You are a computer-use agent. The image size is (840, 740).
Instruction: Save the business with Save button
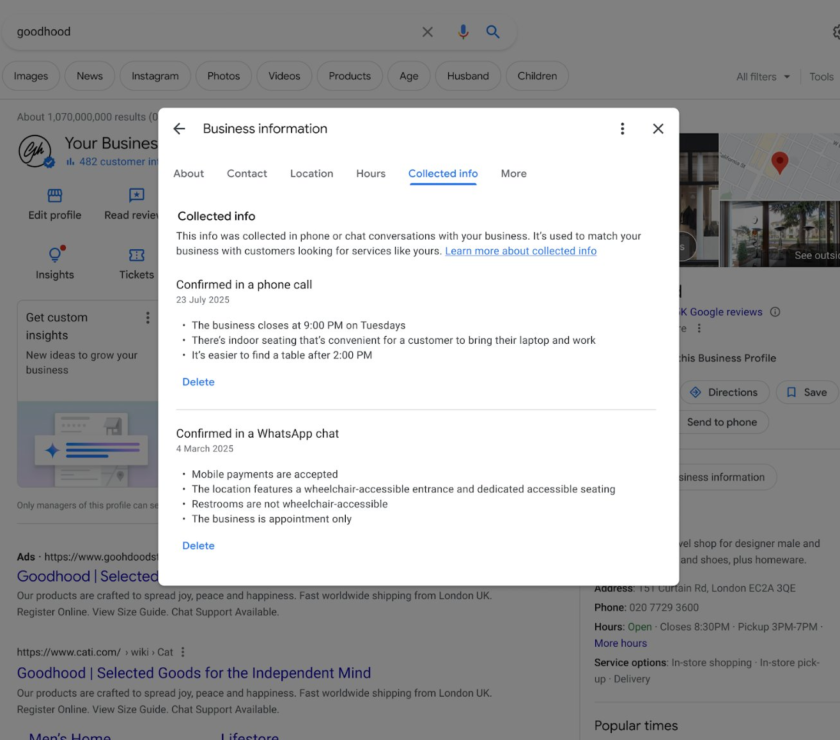[806, 392]
